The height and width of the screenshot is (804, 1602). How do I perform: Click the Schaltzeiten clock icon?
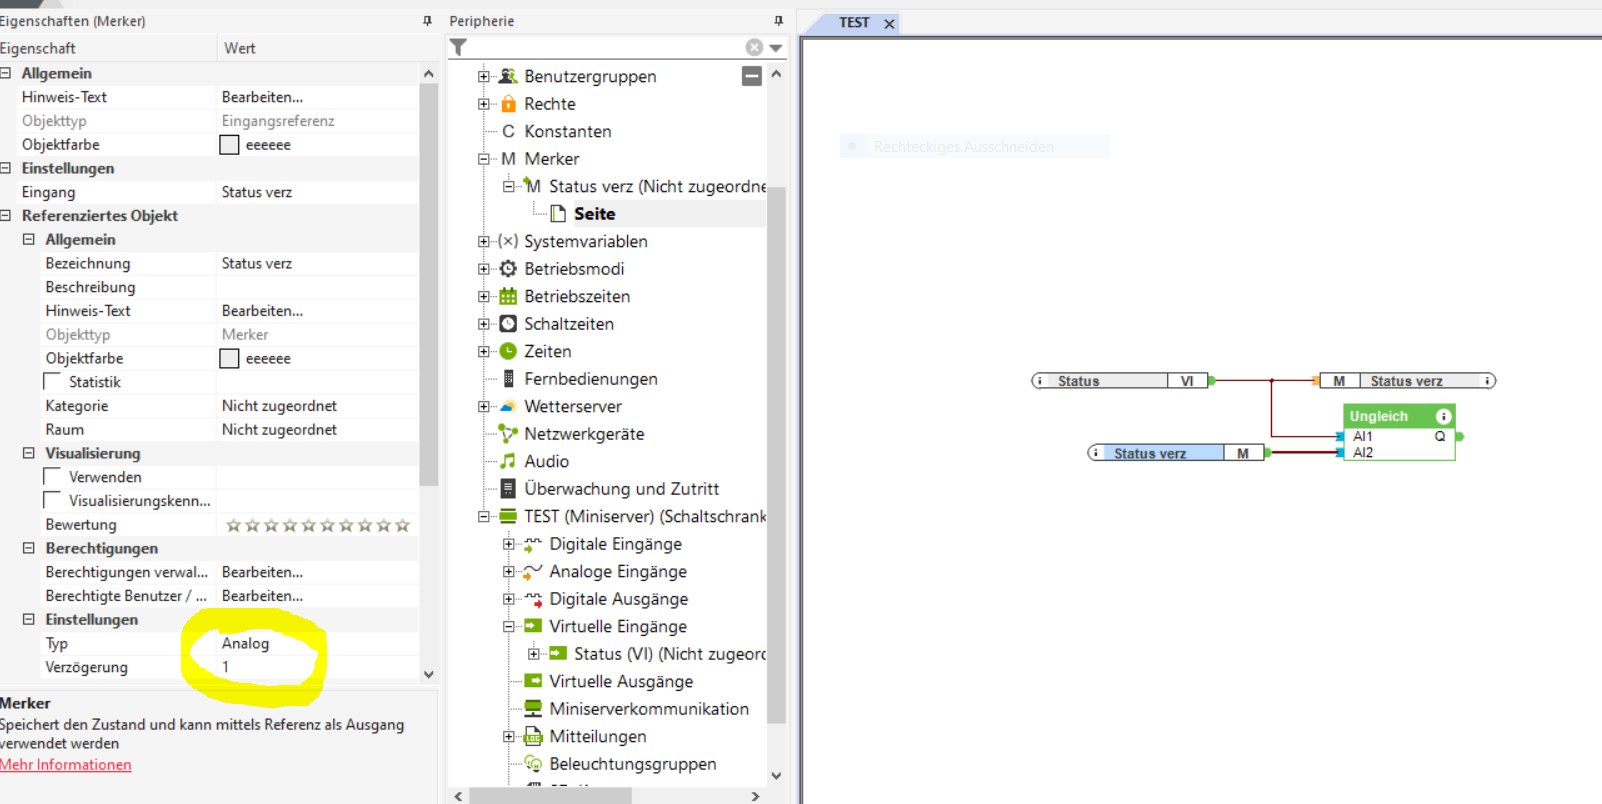click(x=508, y=324)
